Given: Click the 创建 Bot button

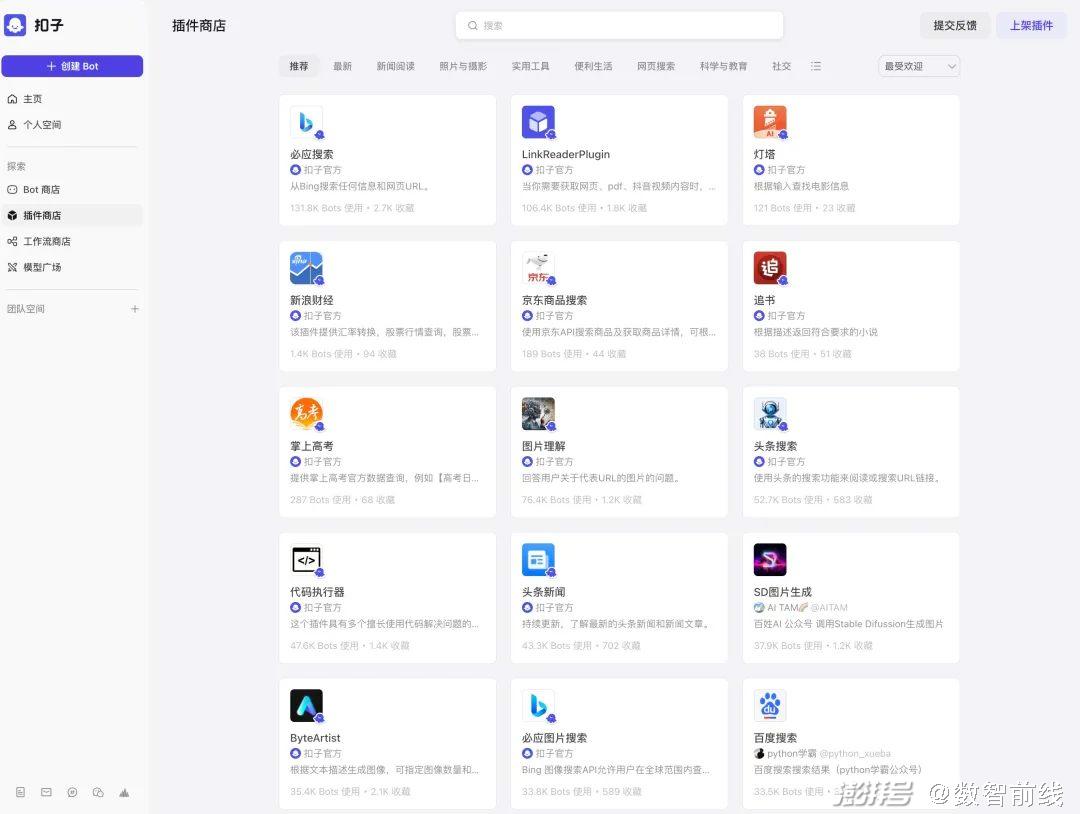Looking at the screenshot, I should pos(72,66).
